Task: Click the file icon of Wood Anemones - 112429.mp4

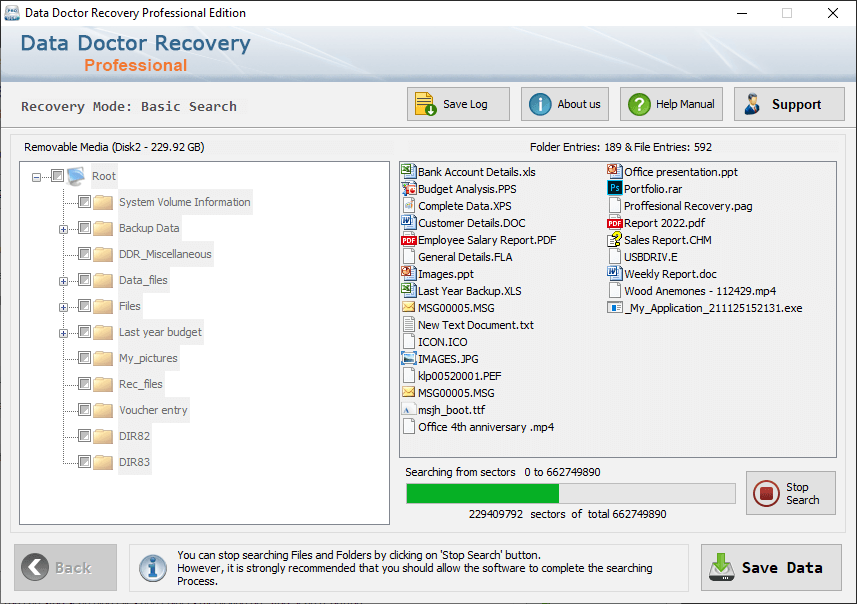Action: tap(614, 290)
